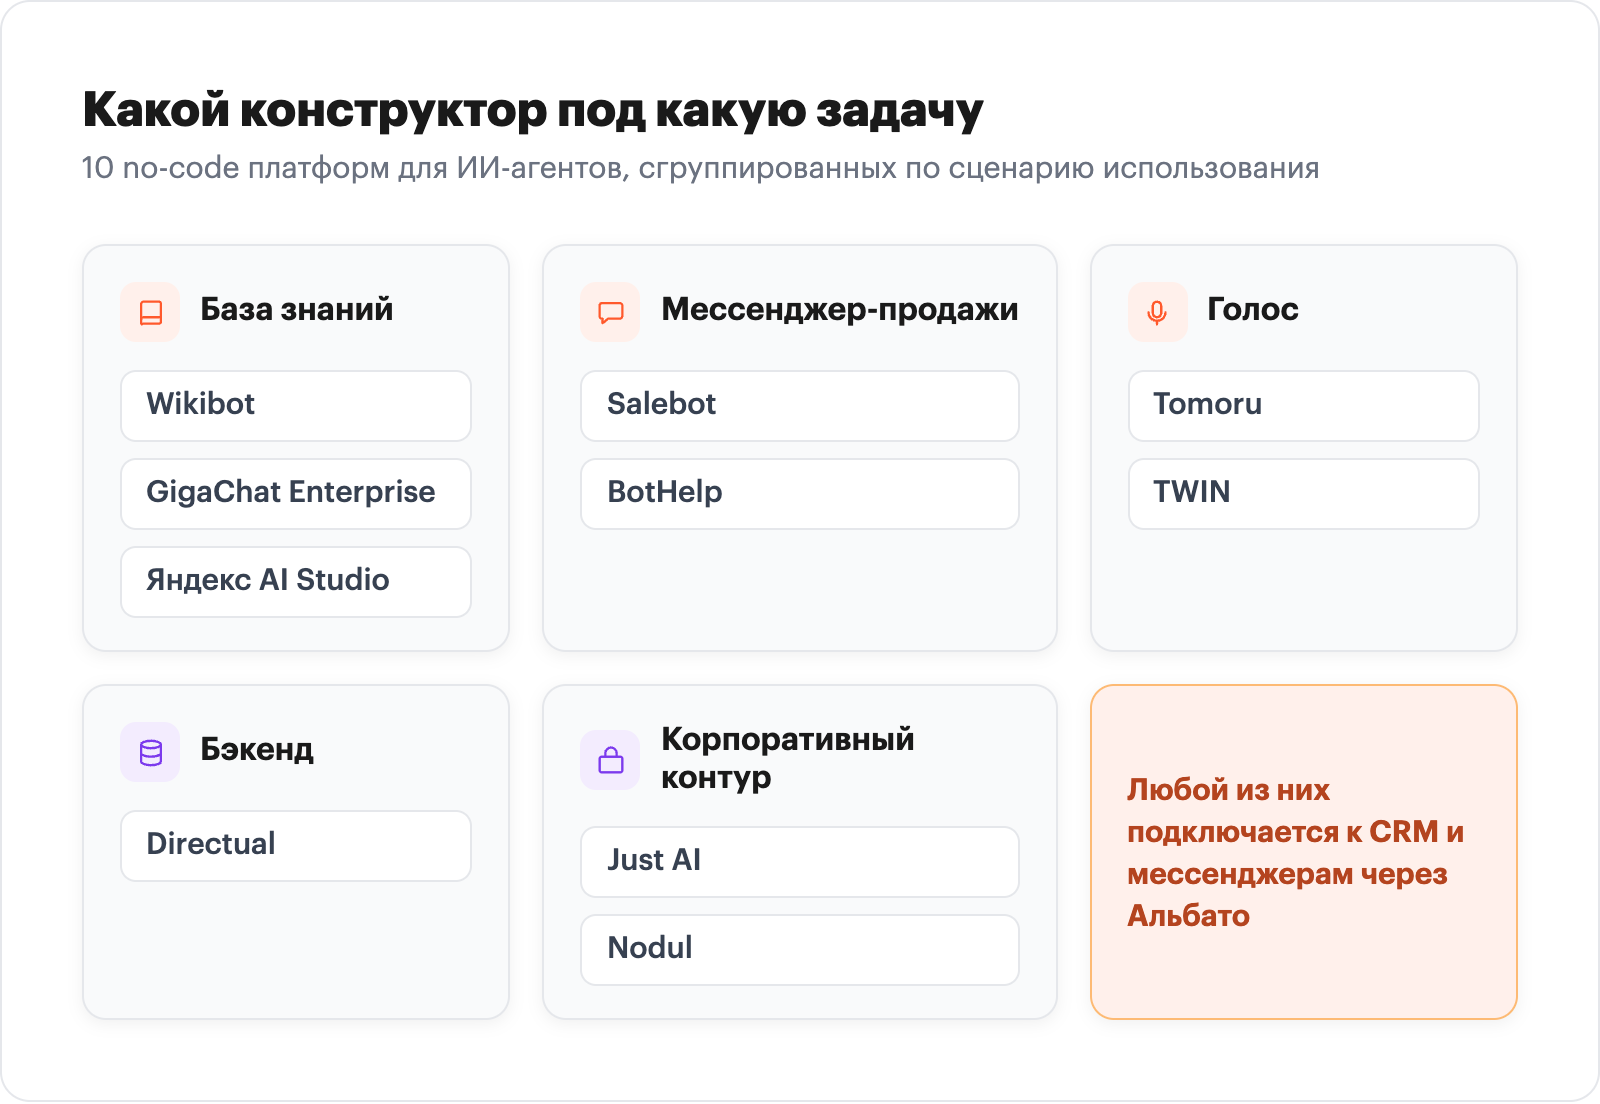The width and height of the screenshot is (1600, 1104).
Task: Click the lock icon beside Корпоративный контур
Action: coord(610,760)
